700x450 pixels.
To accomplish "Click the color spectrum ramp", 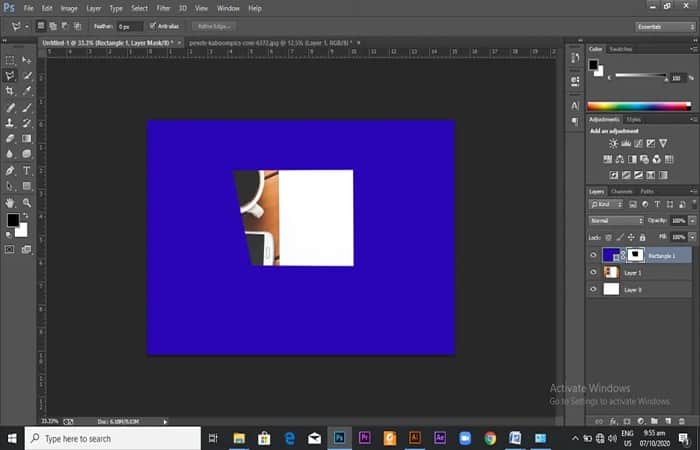I will click(x=639, y=106).
